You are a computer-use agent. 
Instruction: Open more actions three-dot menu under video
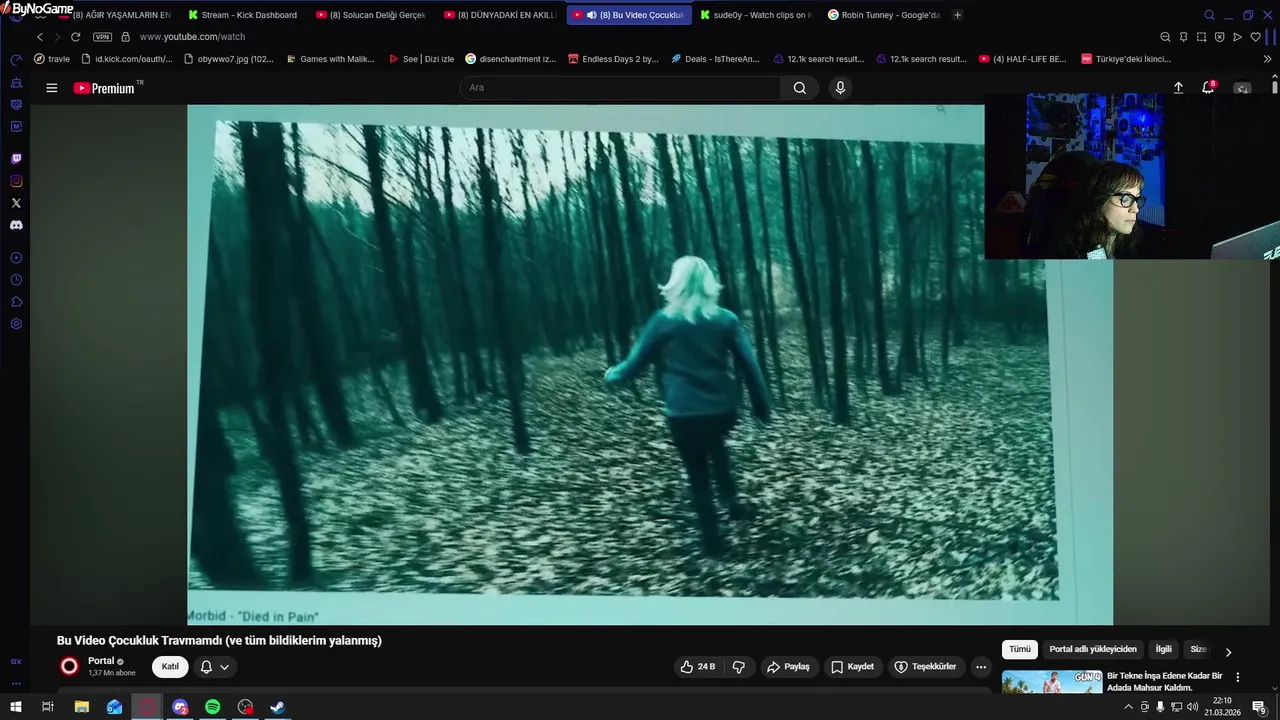(x=981, y=667)
